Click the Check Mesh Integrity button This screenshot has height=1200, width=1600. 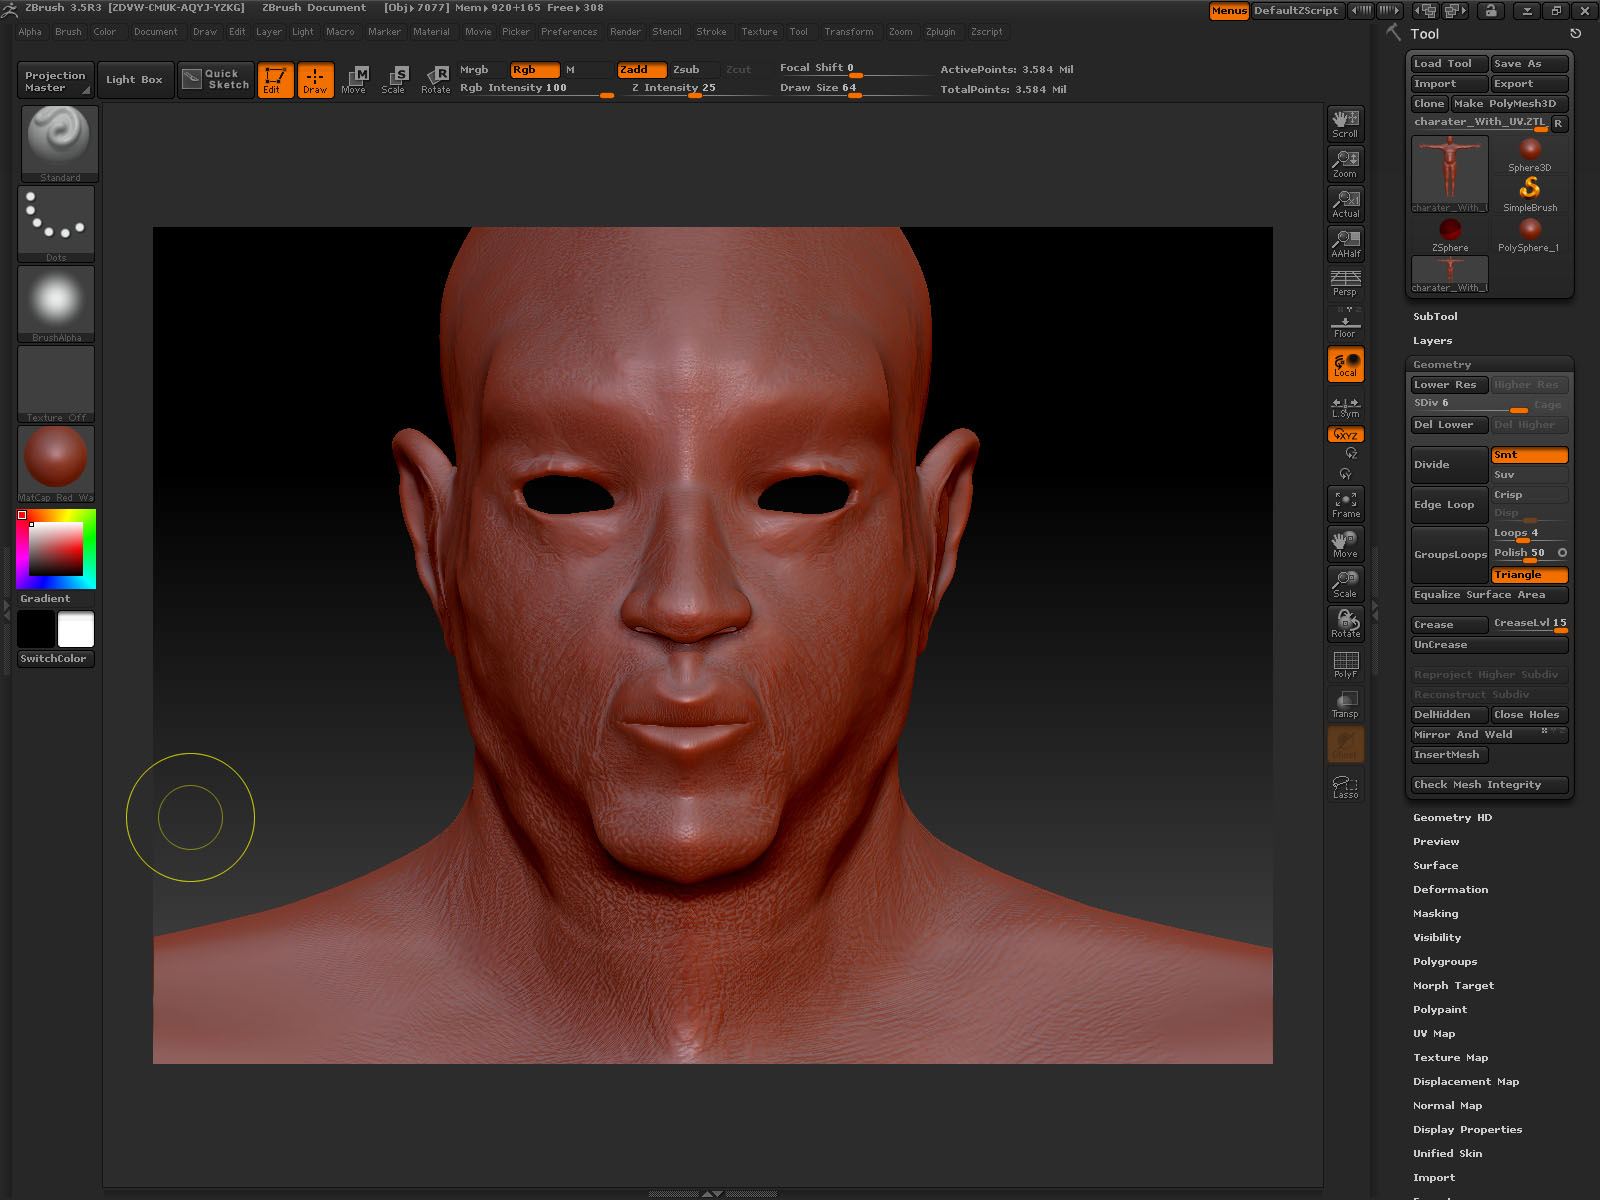[1489, 785]
